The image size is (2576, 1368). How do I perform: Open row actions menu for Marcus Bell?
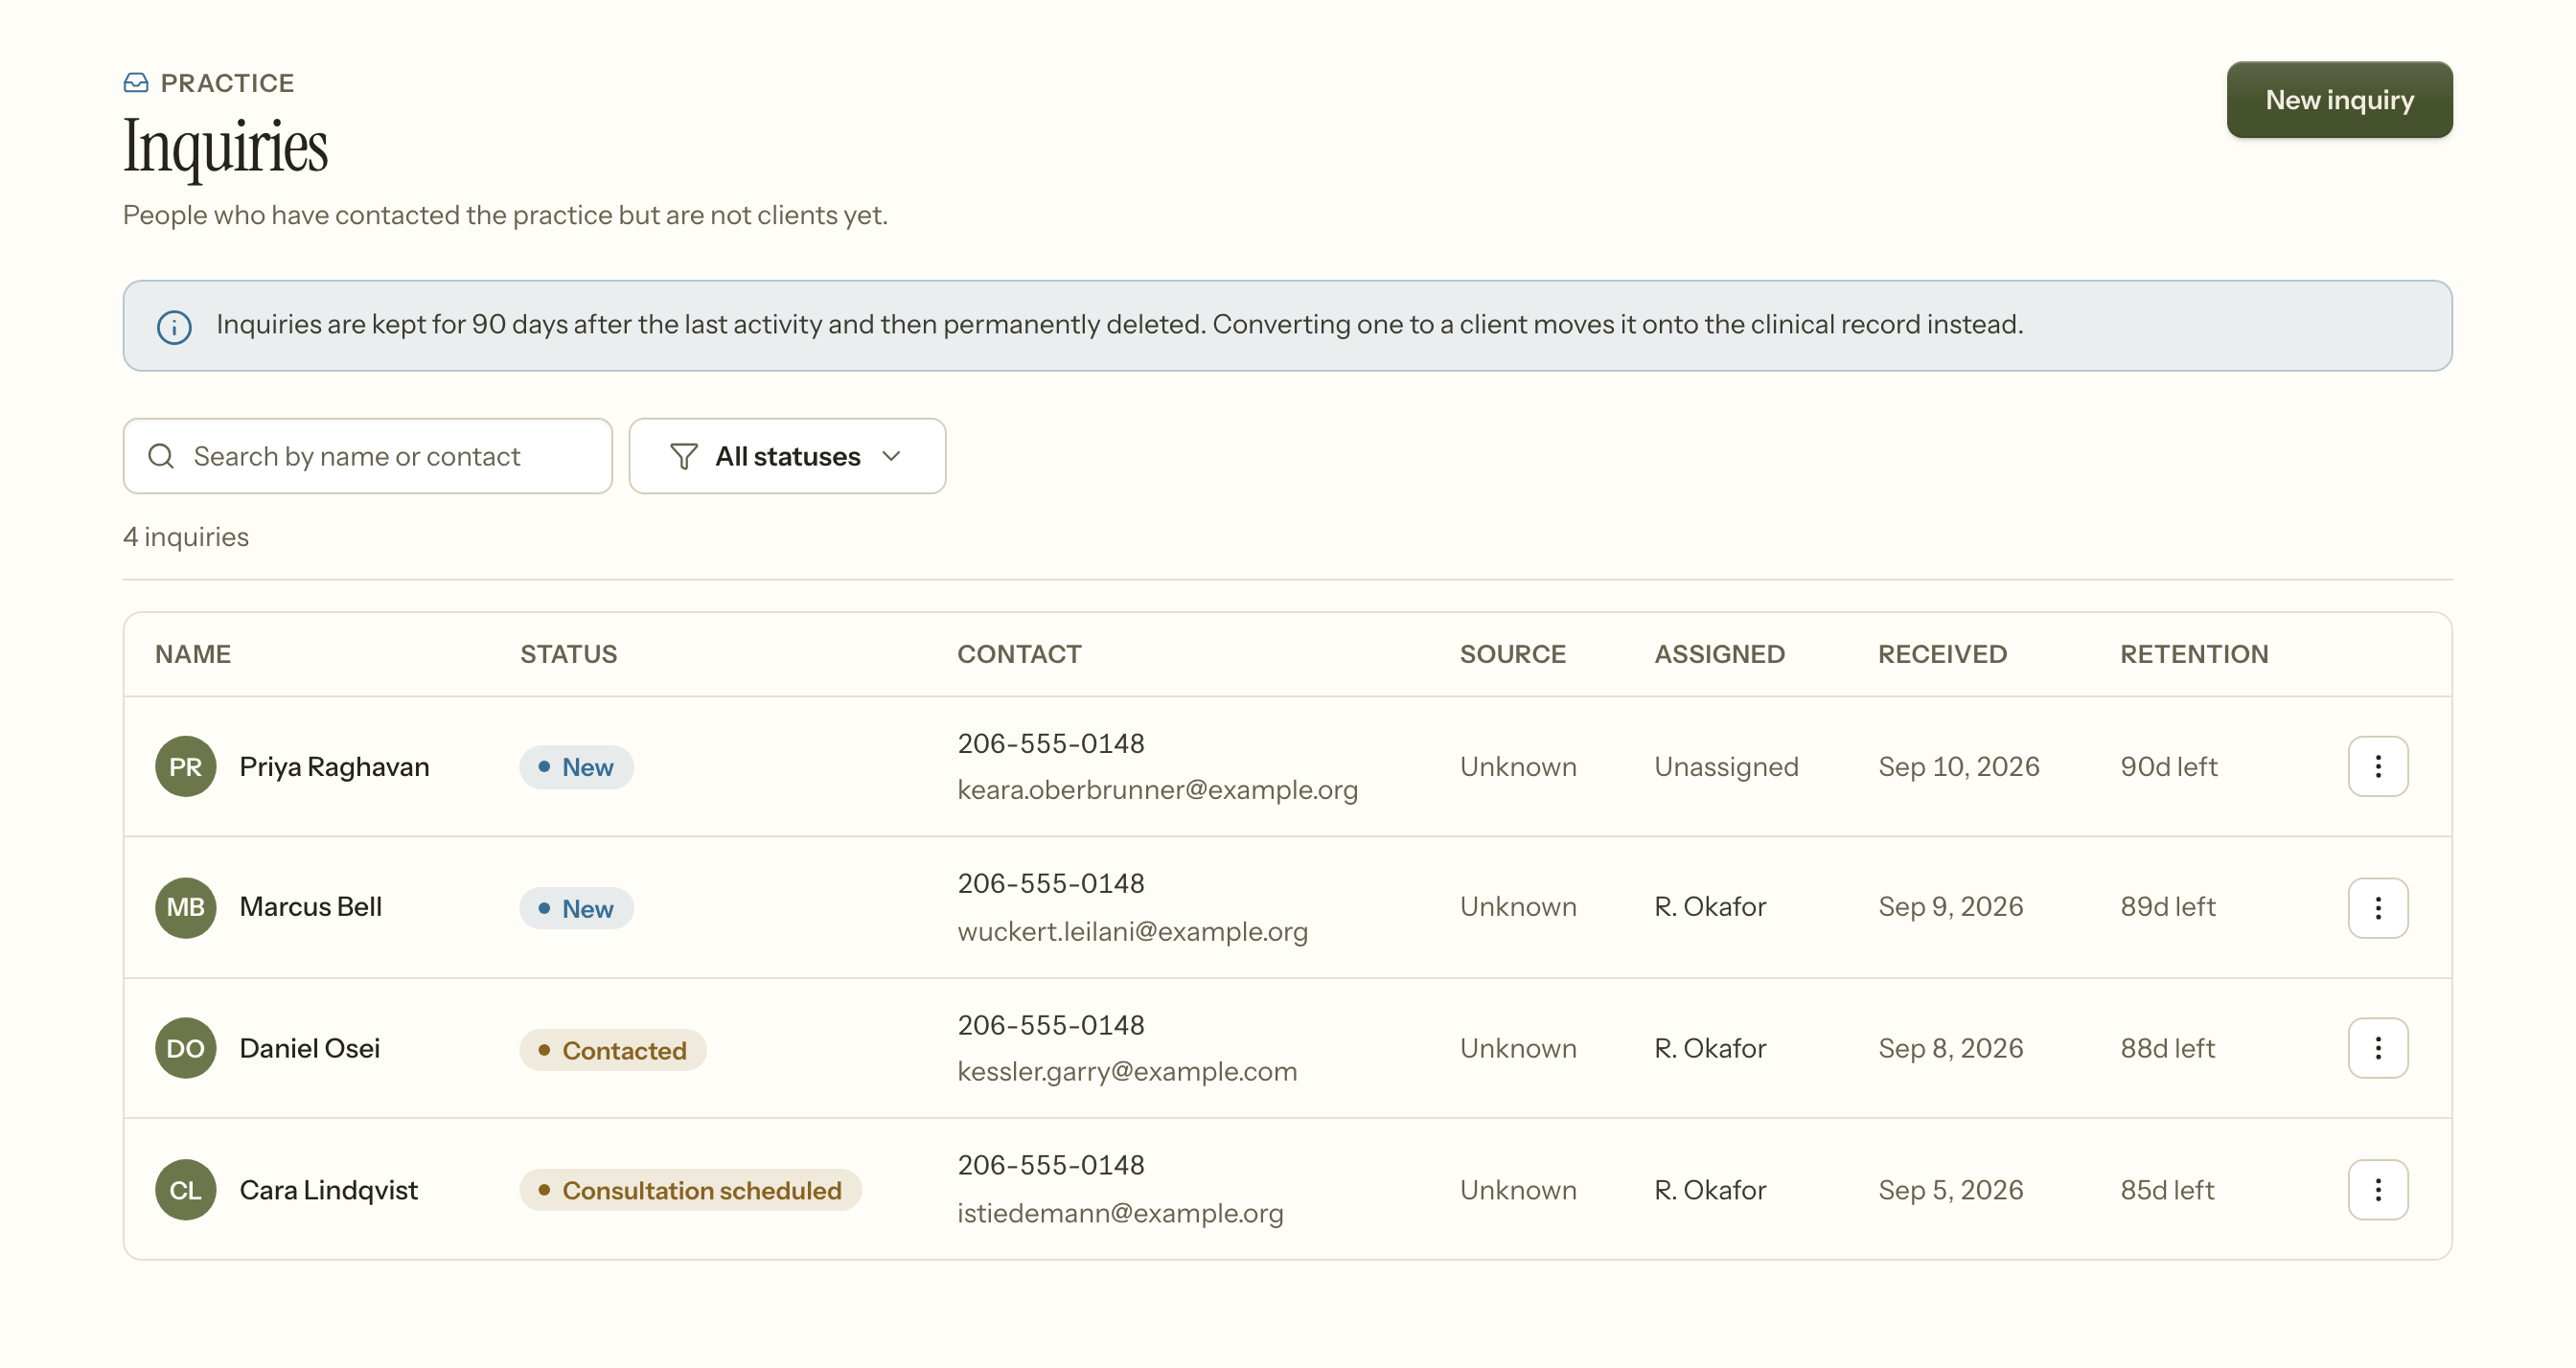[x=2378, y=908]
